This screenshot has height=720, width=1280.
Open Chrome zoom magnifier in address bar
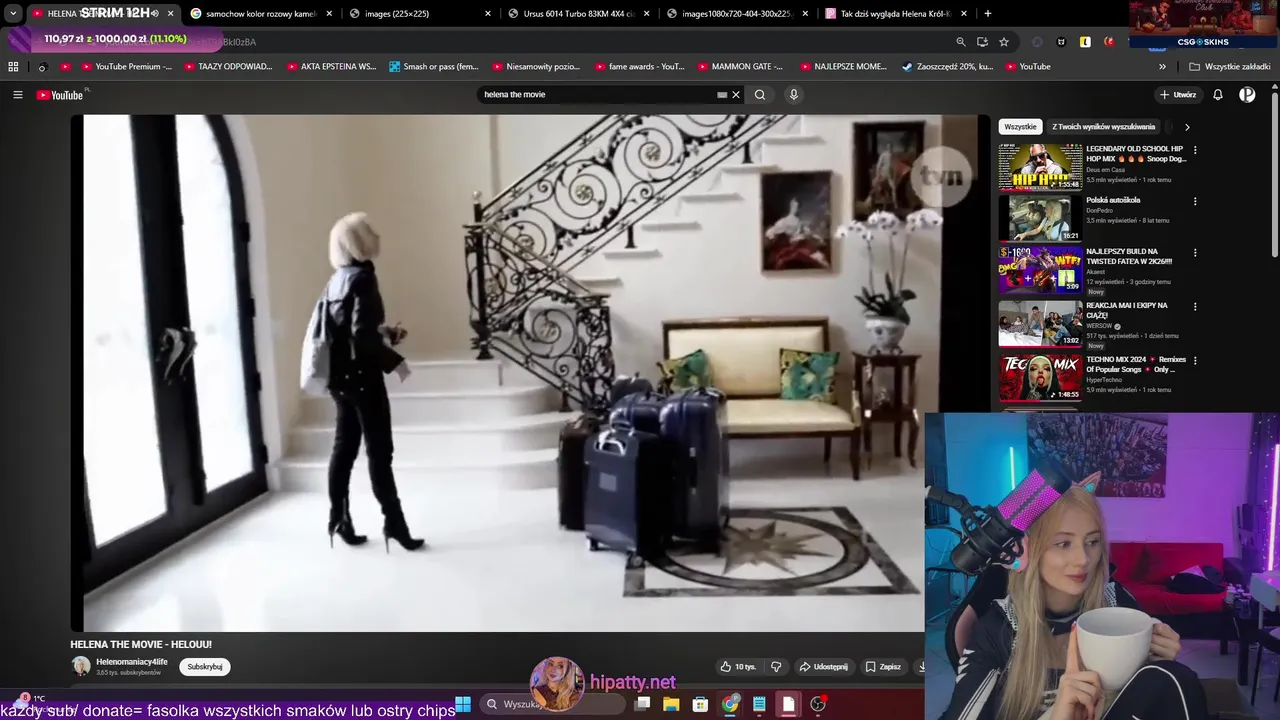click(961, 42)
